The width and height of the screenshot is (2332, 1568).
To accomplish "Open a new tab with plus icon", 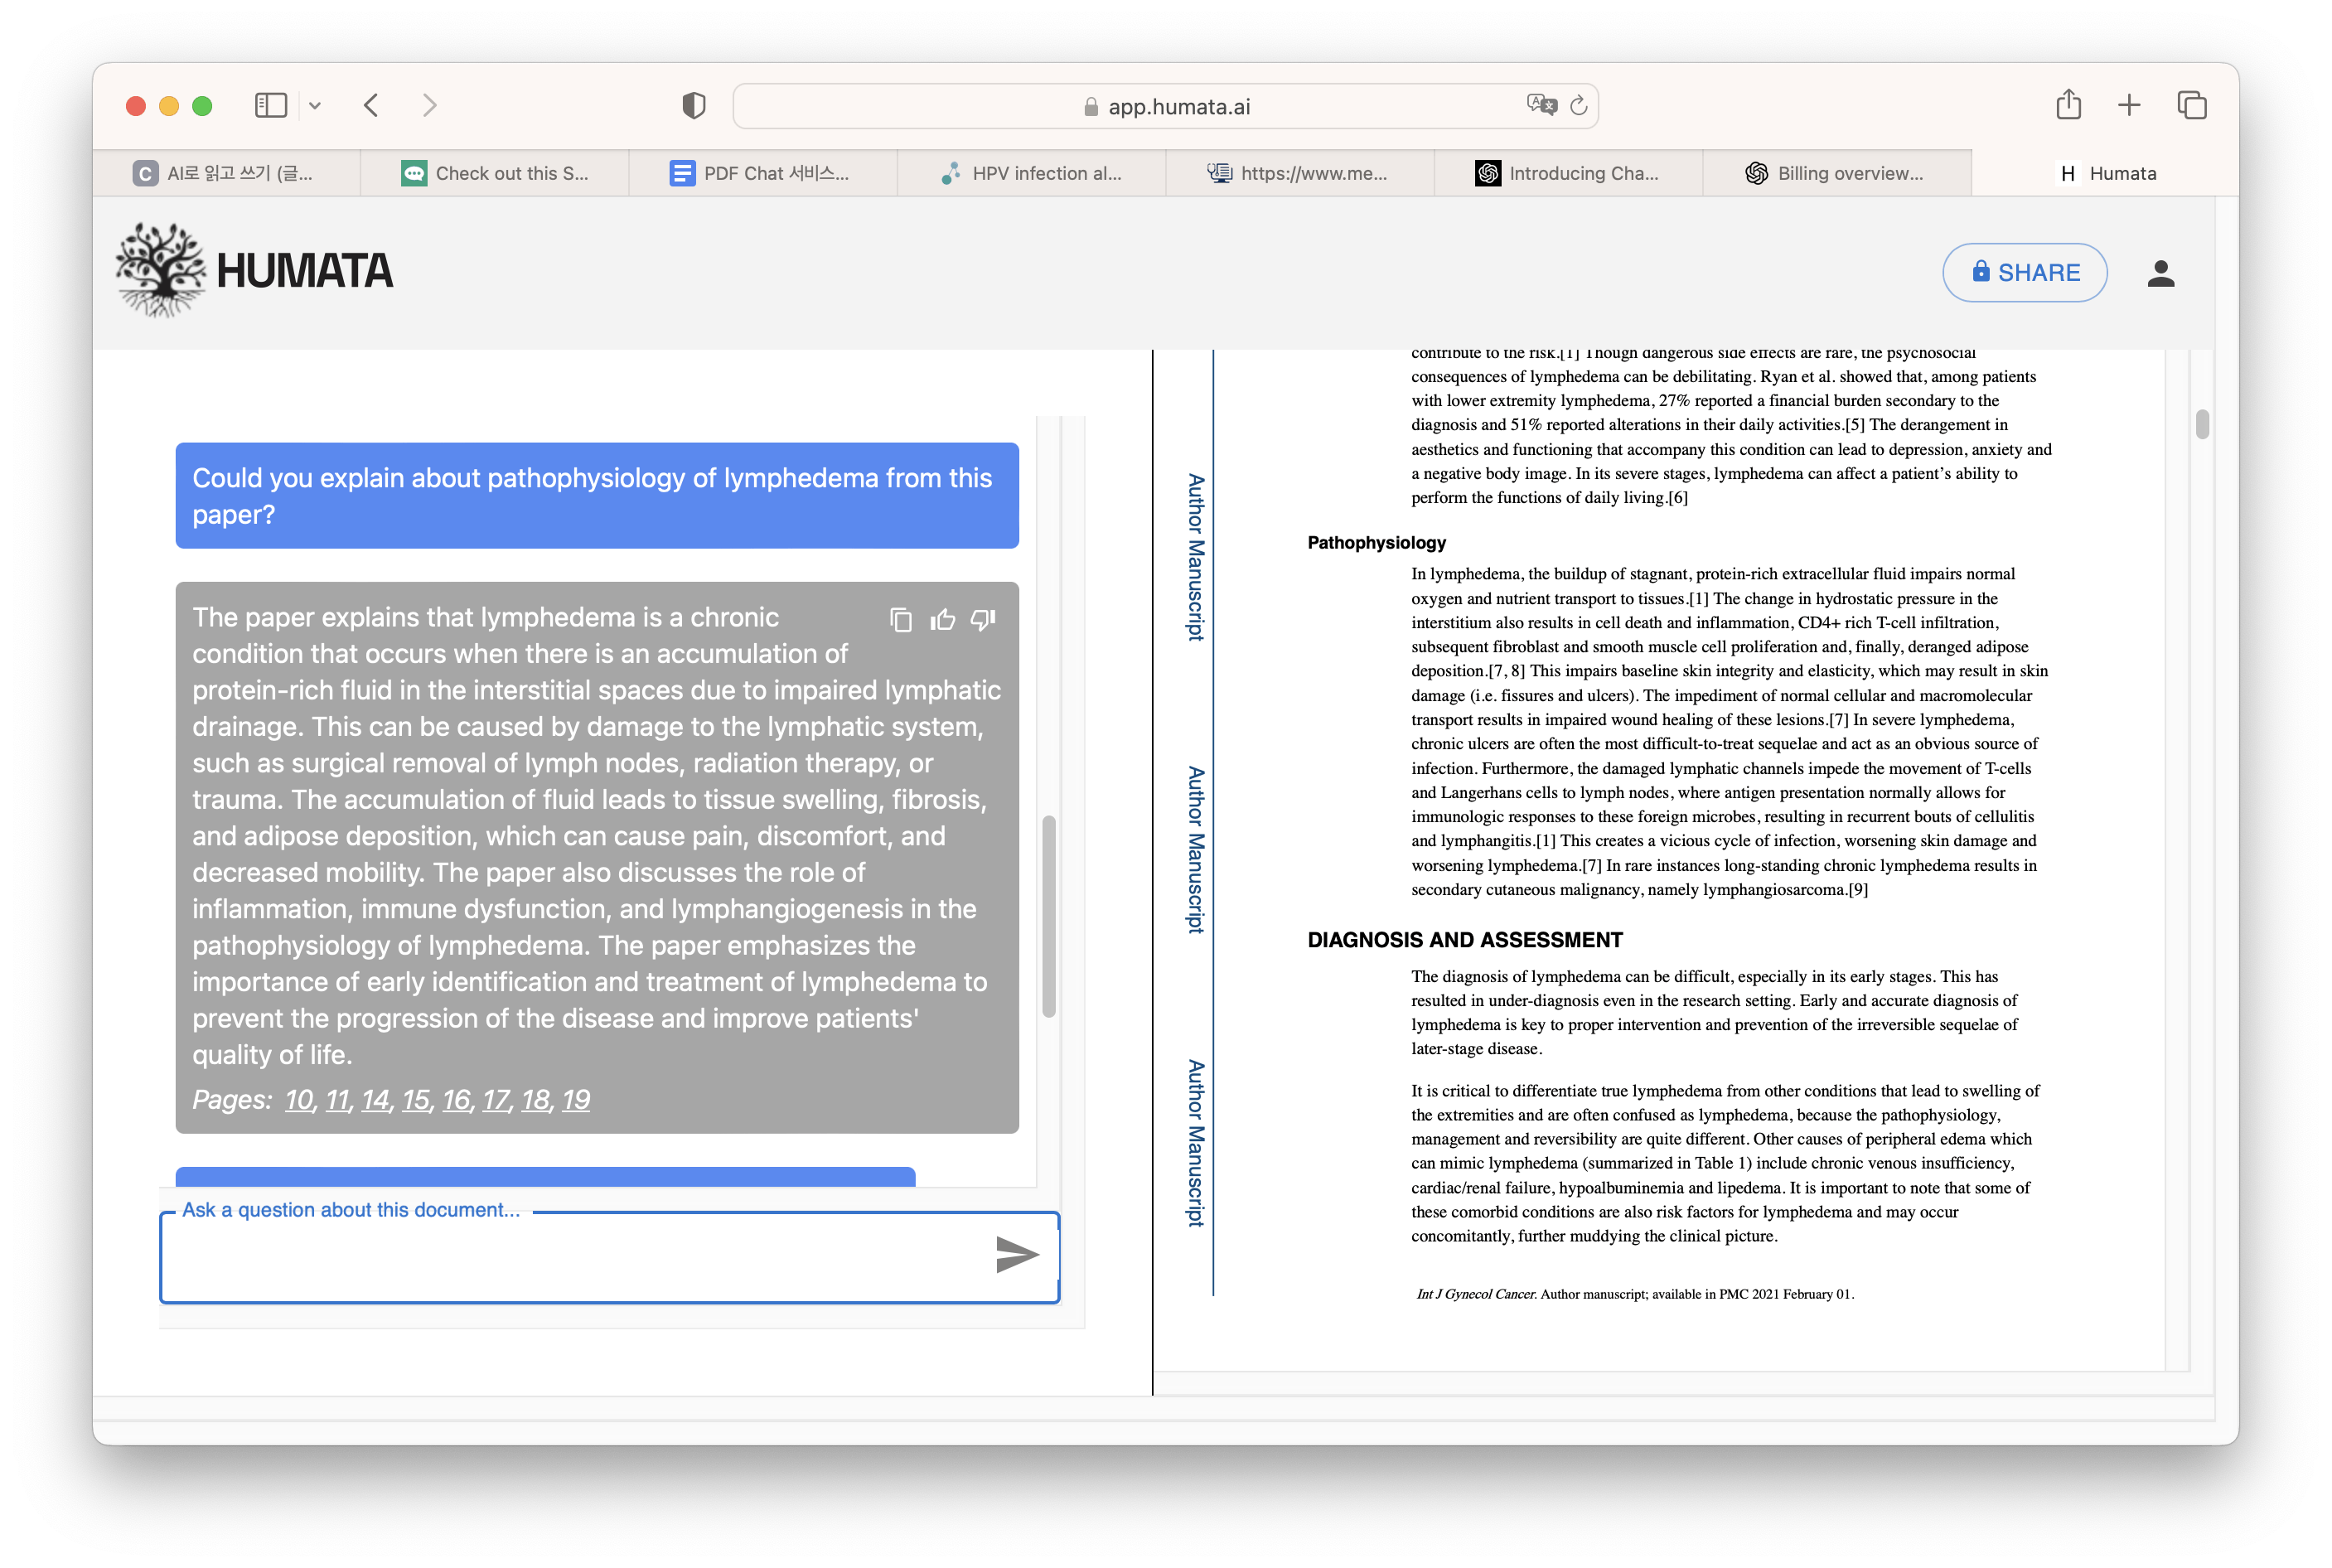I will coord(2129,105).
